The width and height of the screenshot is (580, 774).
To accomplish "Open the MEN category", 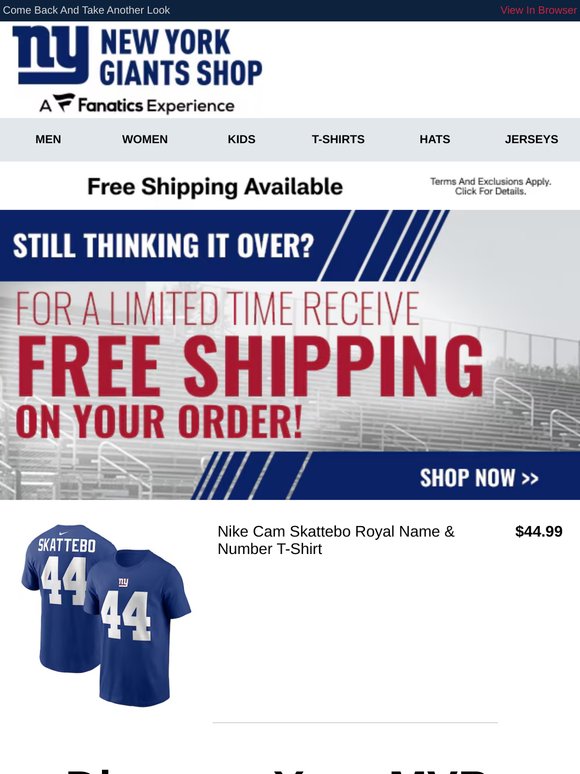I will click(x=48, y=139).
